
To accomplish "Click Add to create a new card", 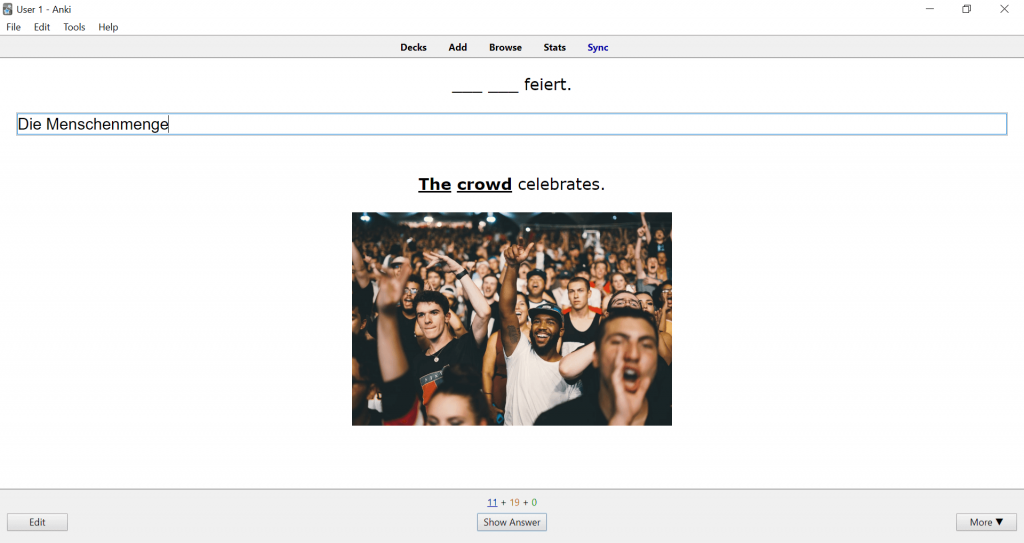I will point(458,47).
